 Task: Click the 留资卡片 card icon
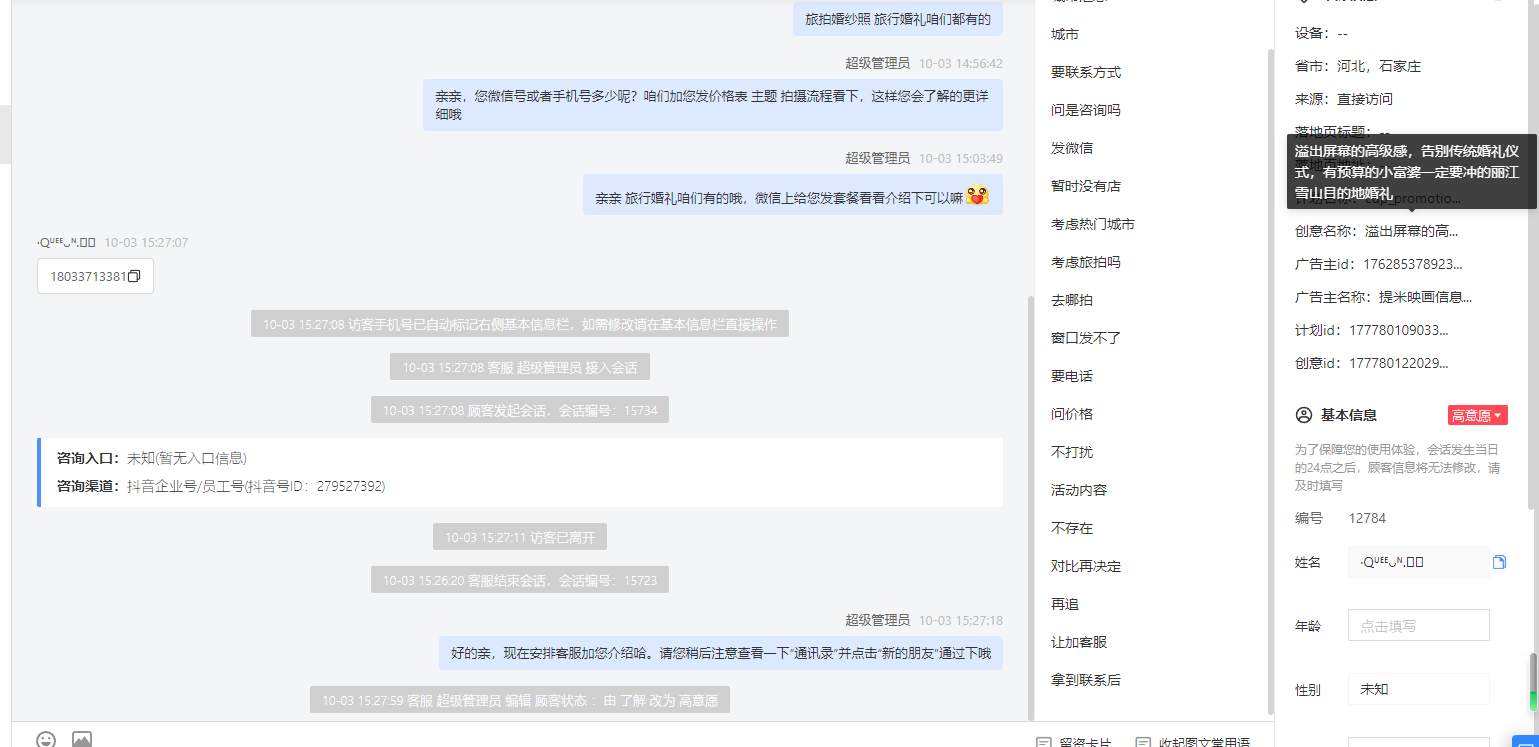pyautogui.click(x=1044, y=743)
